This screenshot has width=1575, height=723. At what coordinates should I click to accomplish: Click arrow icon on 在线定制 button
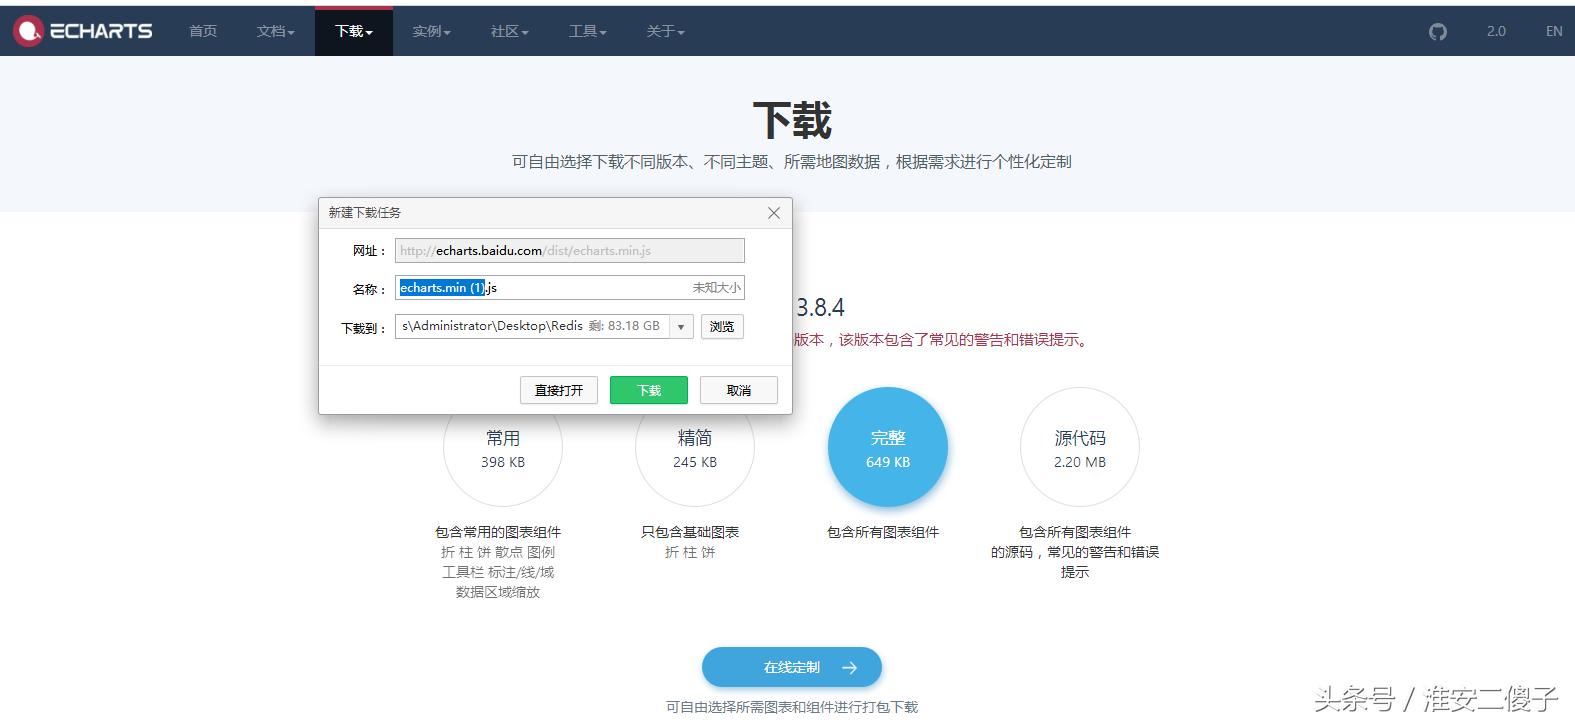(849, 668)
